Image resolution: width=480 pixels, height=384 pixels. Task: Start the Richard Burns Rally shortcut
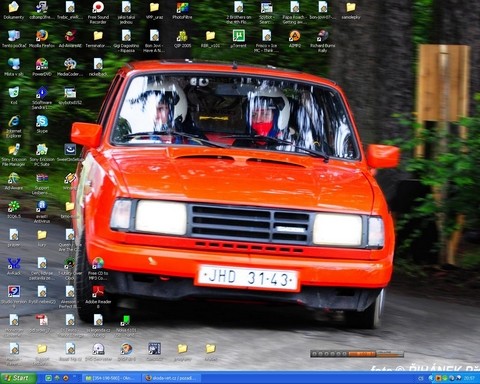pos(323,41)
